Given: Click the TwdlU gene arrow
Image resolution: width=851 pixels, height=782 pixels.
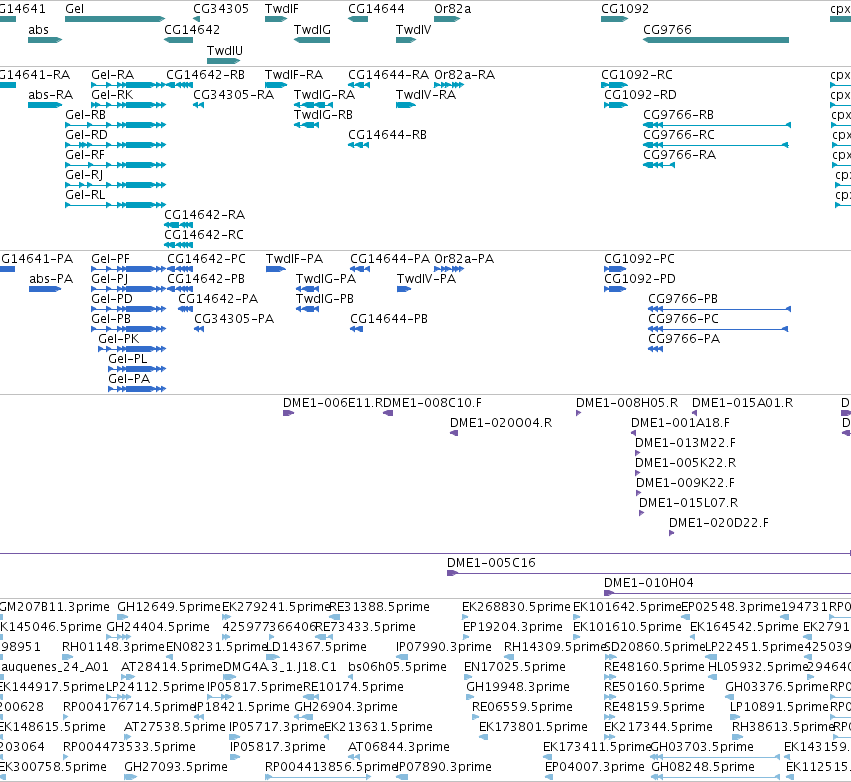Looking at the screenshot, I should click(x=223, y=61).
